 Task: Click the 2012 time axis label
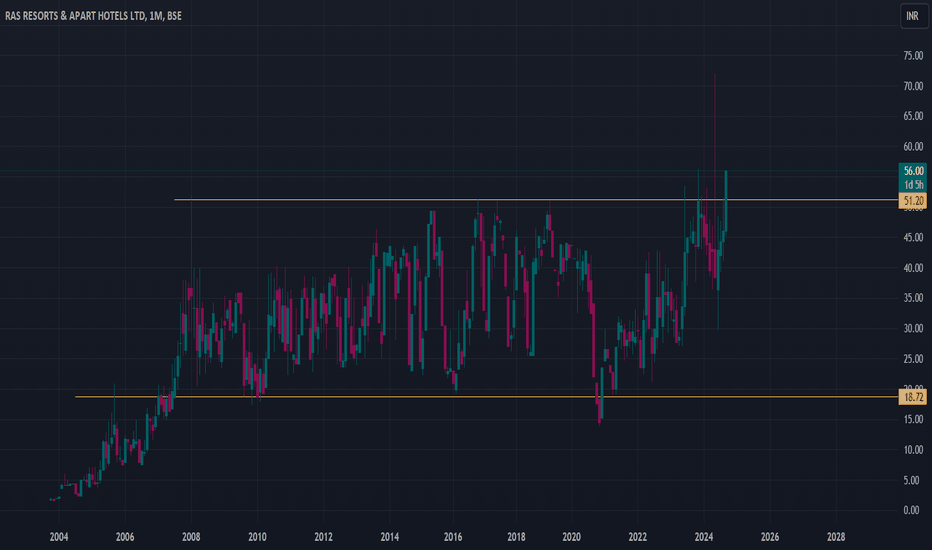323,537
